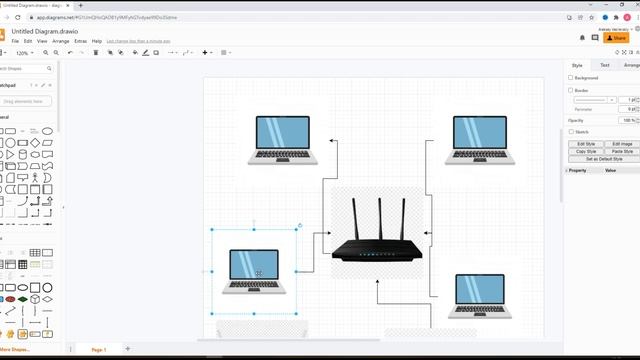Pick the circle shape in General palette

click(11, 143)
